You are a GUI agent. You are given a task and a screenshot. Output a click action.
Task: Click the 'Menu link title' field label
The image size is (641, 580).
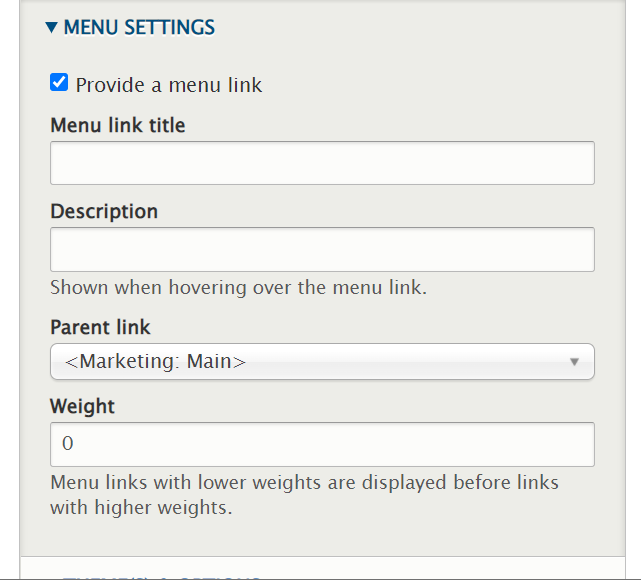point(118,126)
